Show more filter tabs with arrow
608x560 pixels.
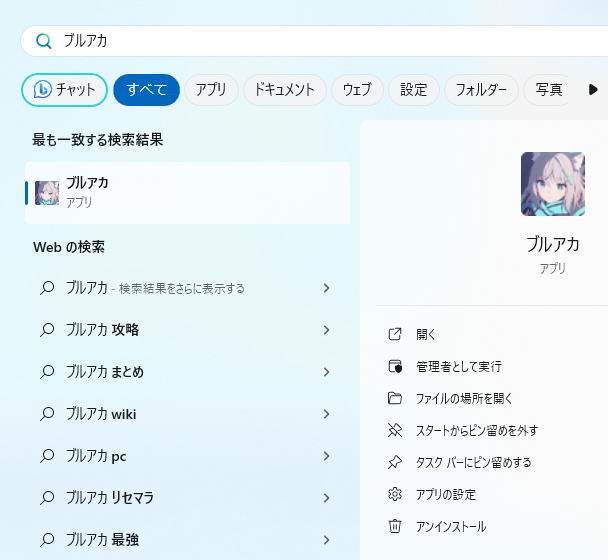tap(593, 90)
